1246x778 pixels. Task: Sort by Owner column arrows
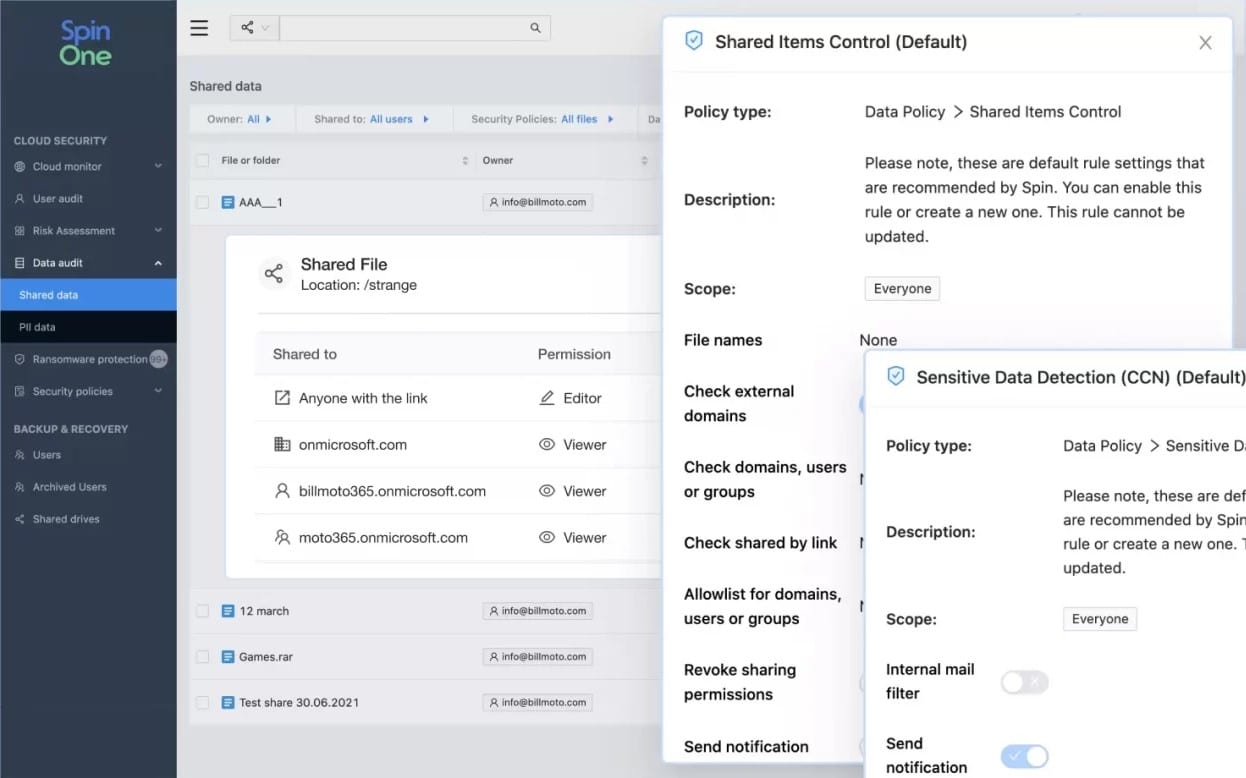coord(645,161)
